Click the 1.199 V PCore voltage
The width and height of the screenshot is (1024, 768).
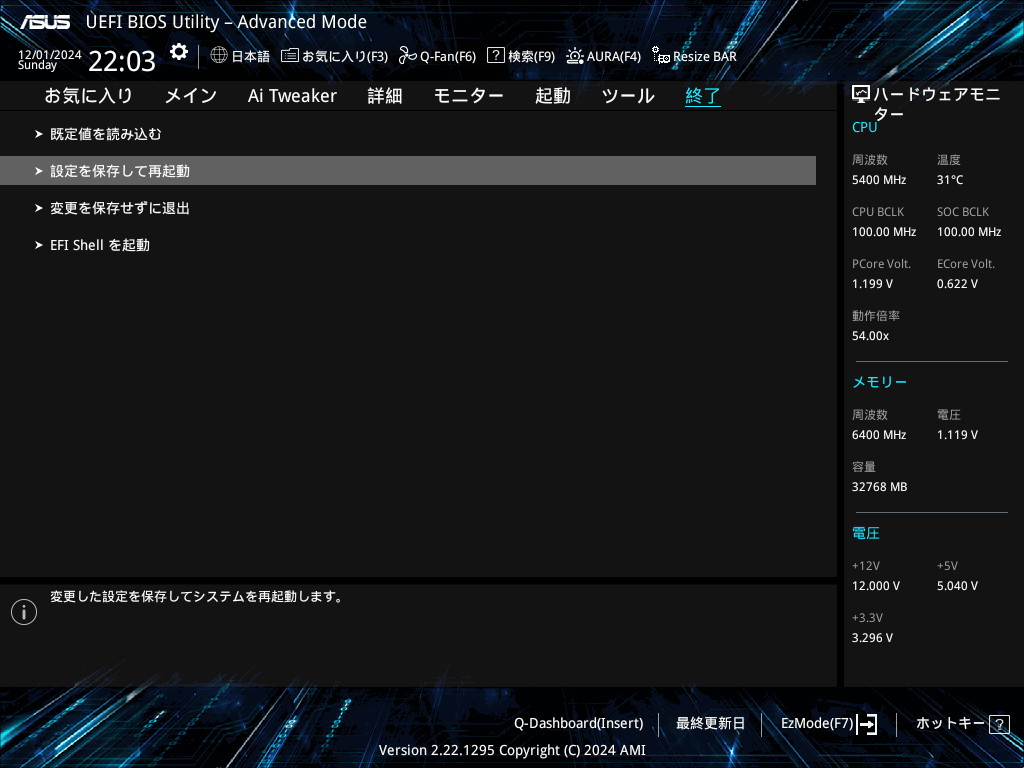coord(872,284)
